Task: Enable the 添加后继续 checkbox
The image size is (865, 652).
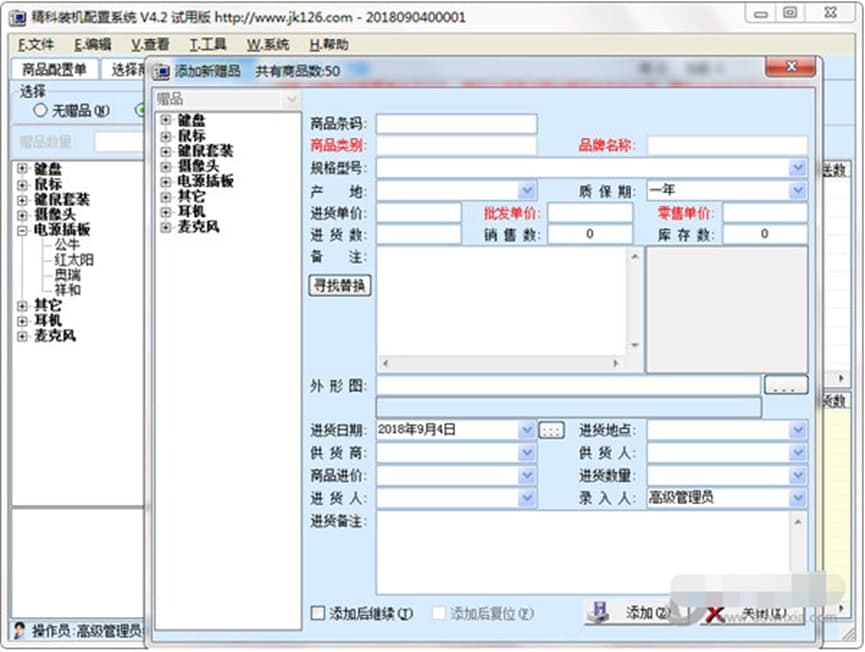Action: tap(318, 613)
